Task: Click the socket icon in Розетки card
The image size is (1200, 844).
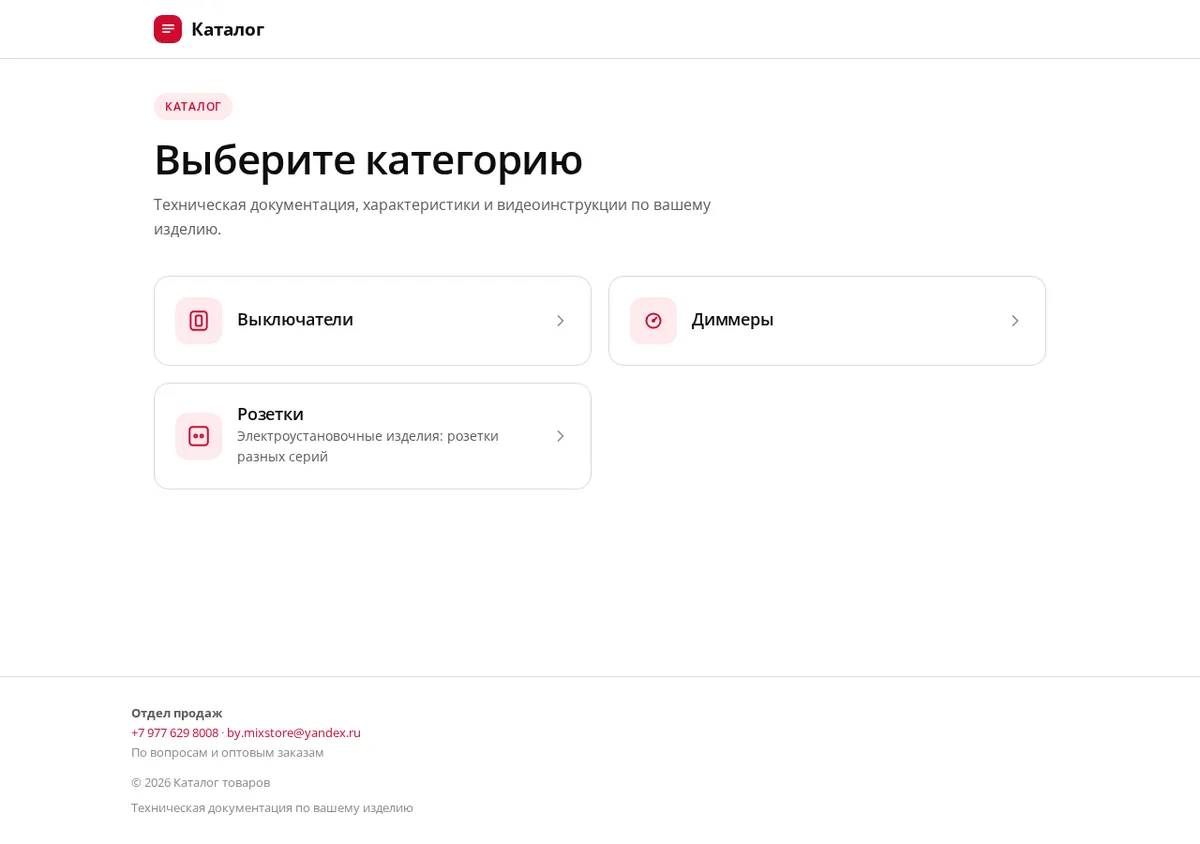Action: [x=199, y=436]
